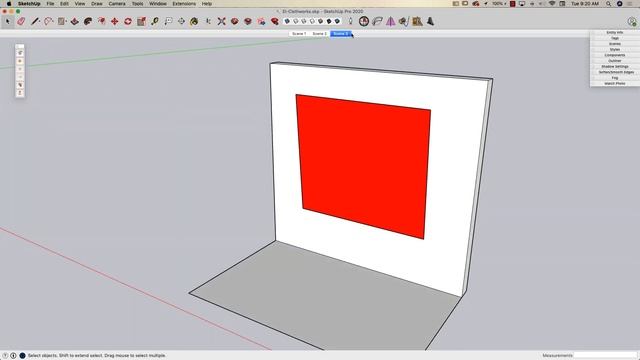Image resolution: width=640 pixels, height=360 pixels.
Task: Activate the Rotate tool
Action: point(128,21)
